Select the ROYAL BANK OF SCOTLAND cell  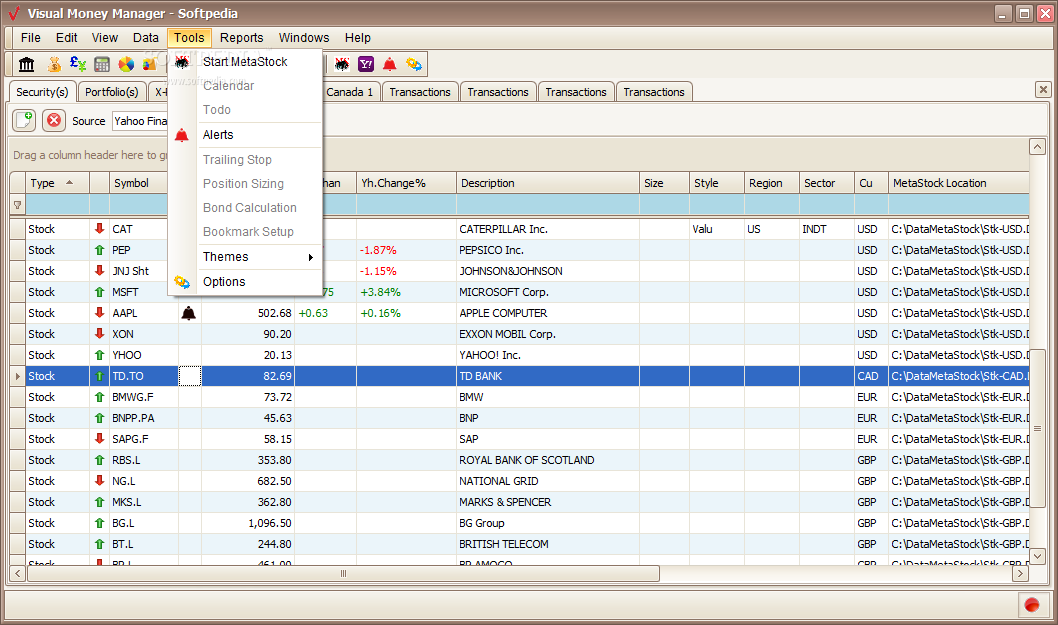(x=547, y=460)
